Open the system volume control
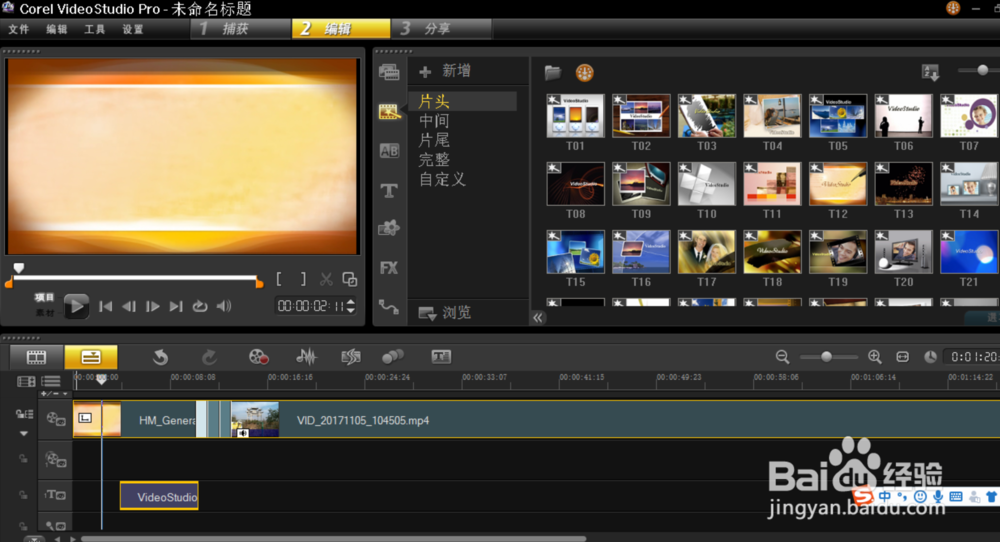Viewport: 1000px width, 542px height. (x=224, y=307)
